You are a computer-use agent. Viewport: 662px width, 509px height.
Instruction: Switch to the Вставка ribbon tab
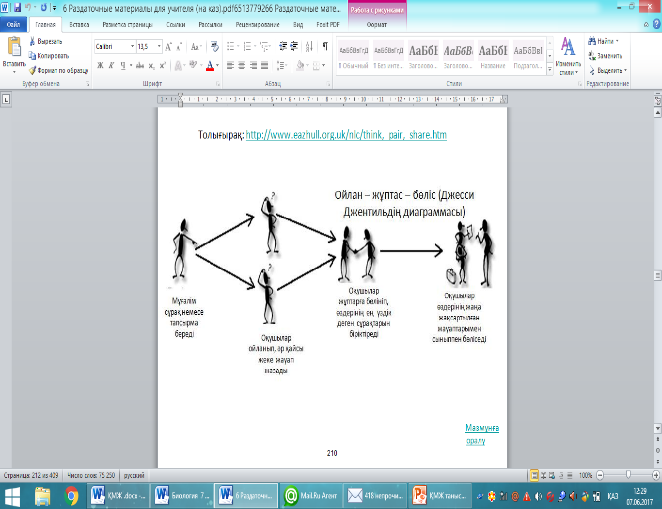pos(79,25)
